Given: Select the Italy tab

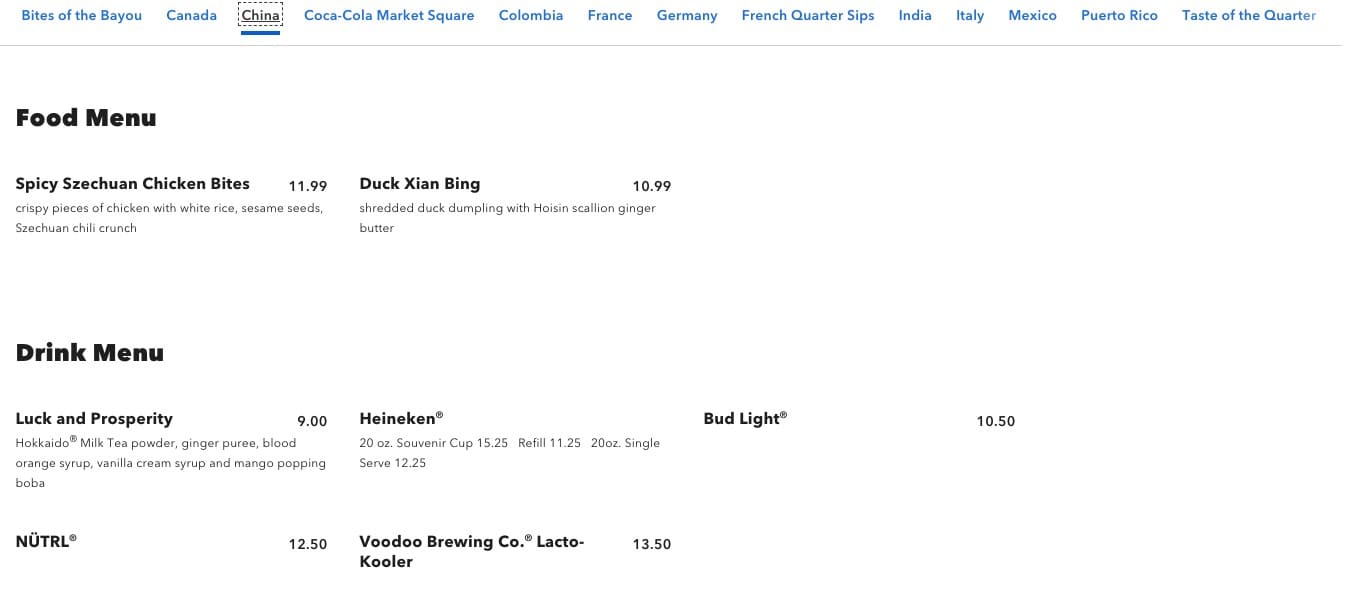Looking at the screenshot, I should [x=969, y=16].
